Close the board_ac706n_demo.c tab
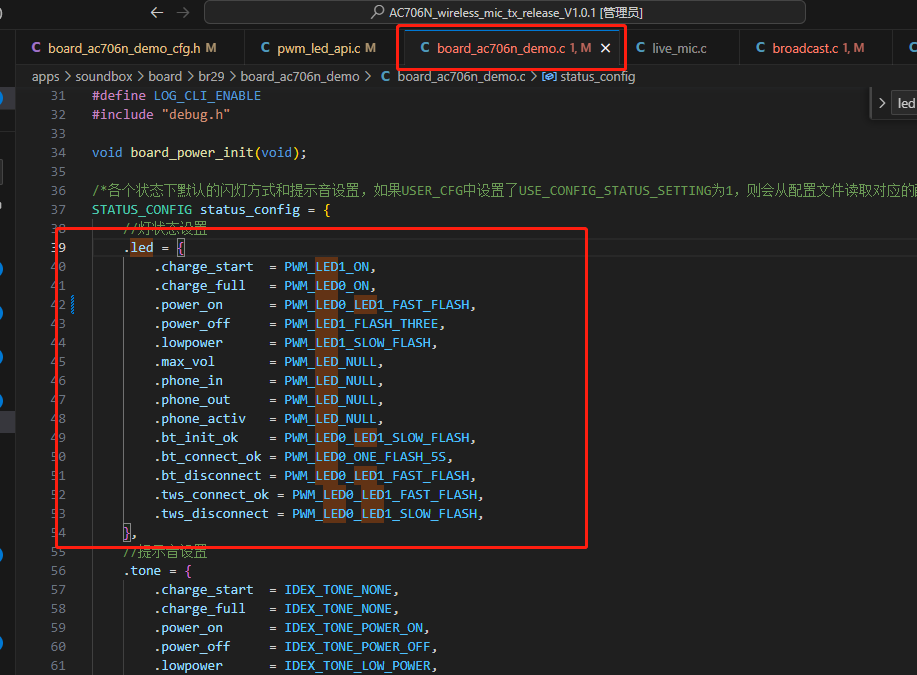The height and width of the screenshot is (675, 917). 606,48
